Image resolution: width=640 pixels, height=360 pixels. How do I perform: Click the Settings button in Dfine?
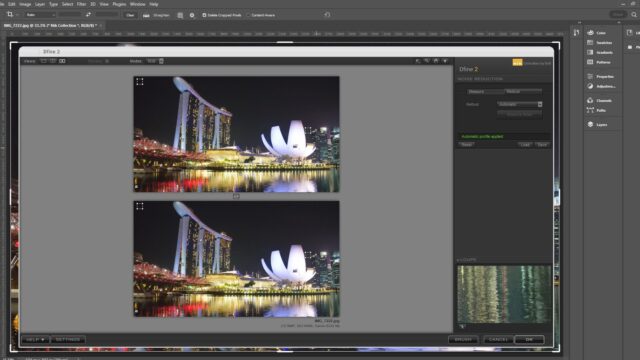(68, 340)
